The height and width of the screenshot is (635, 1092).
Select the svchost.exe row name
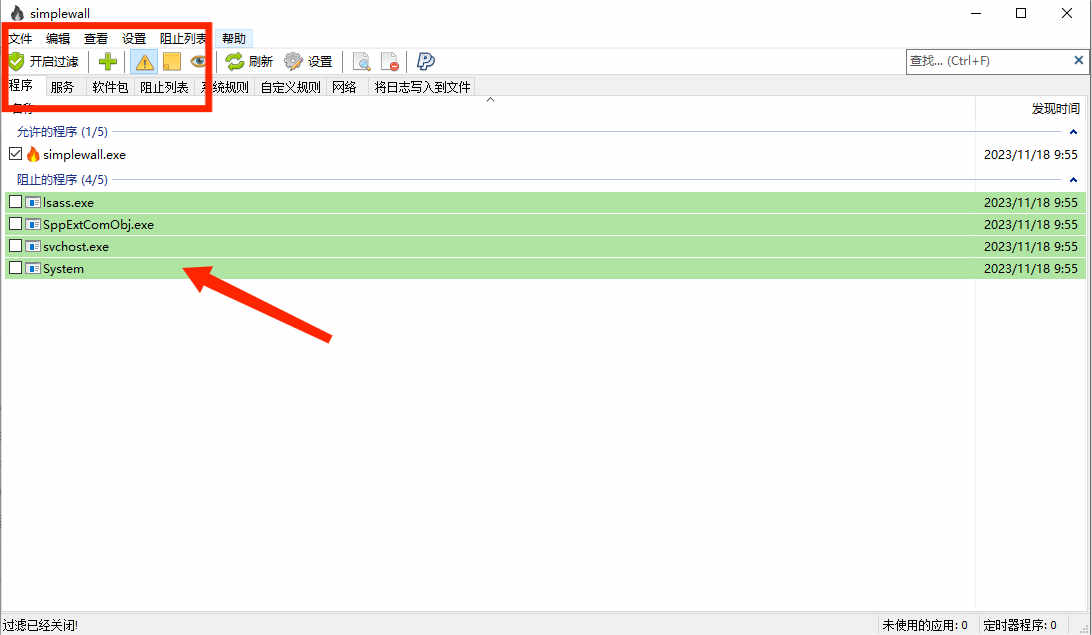tap(76, 246)
